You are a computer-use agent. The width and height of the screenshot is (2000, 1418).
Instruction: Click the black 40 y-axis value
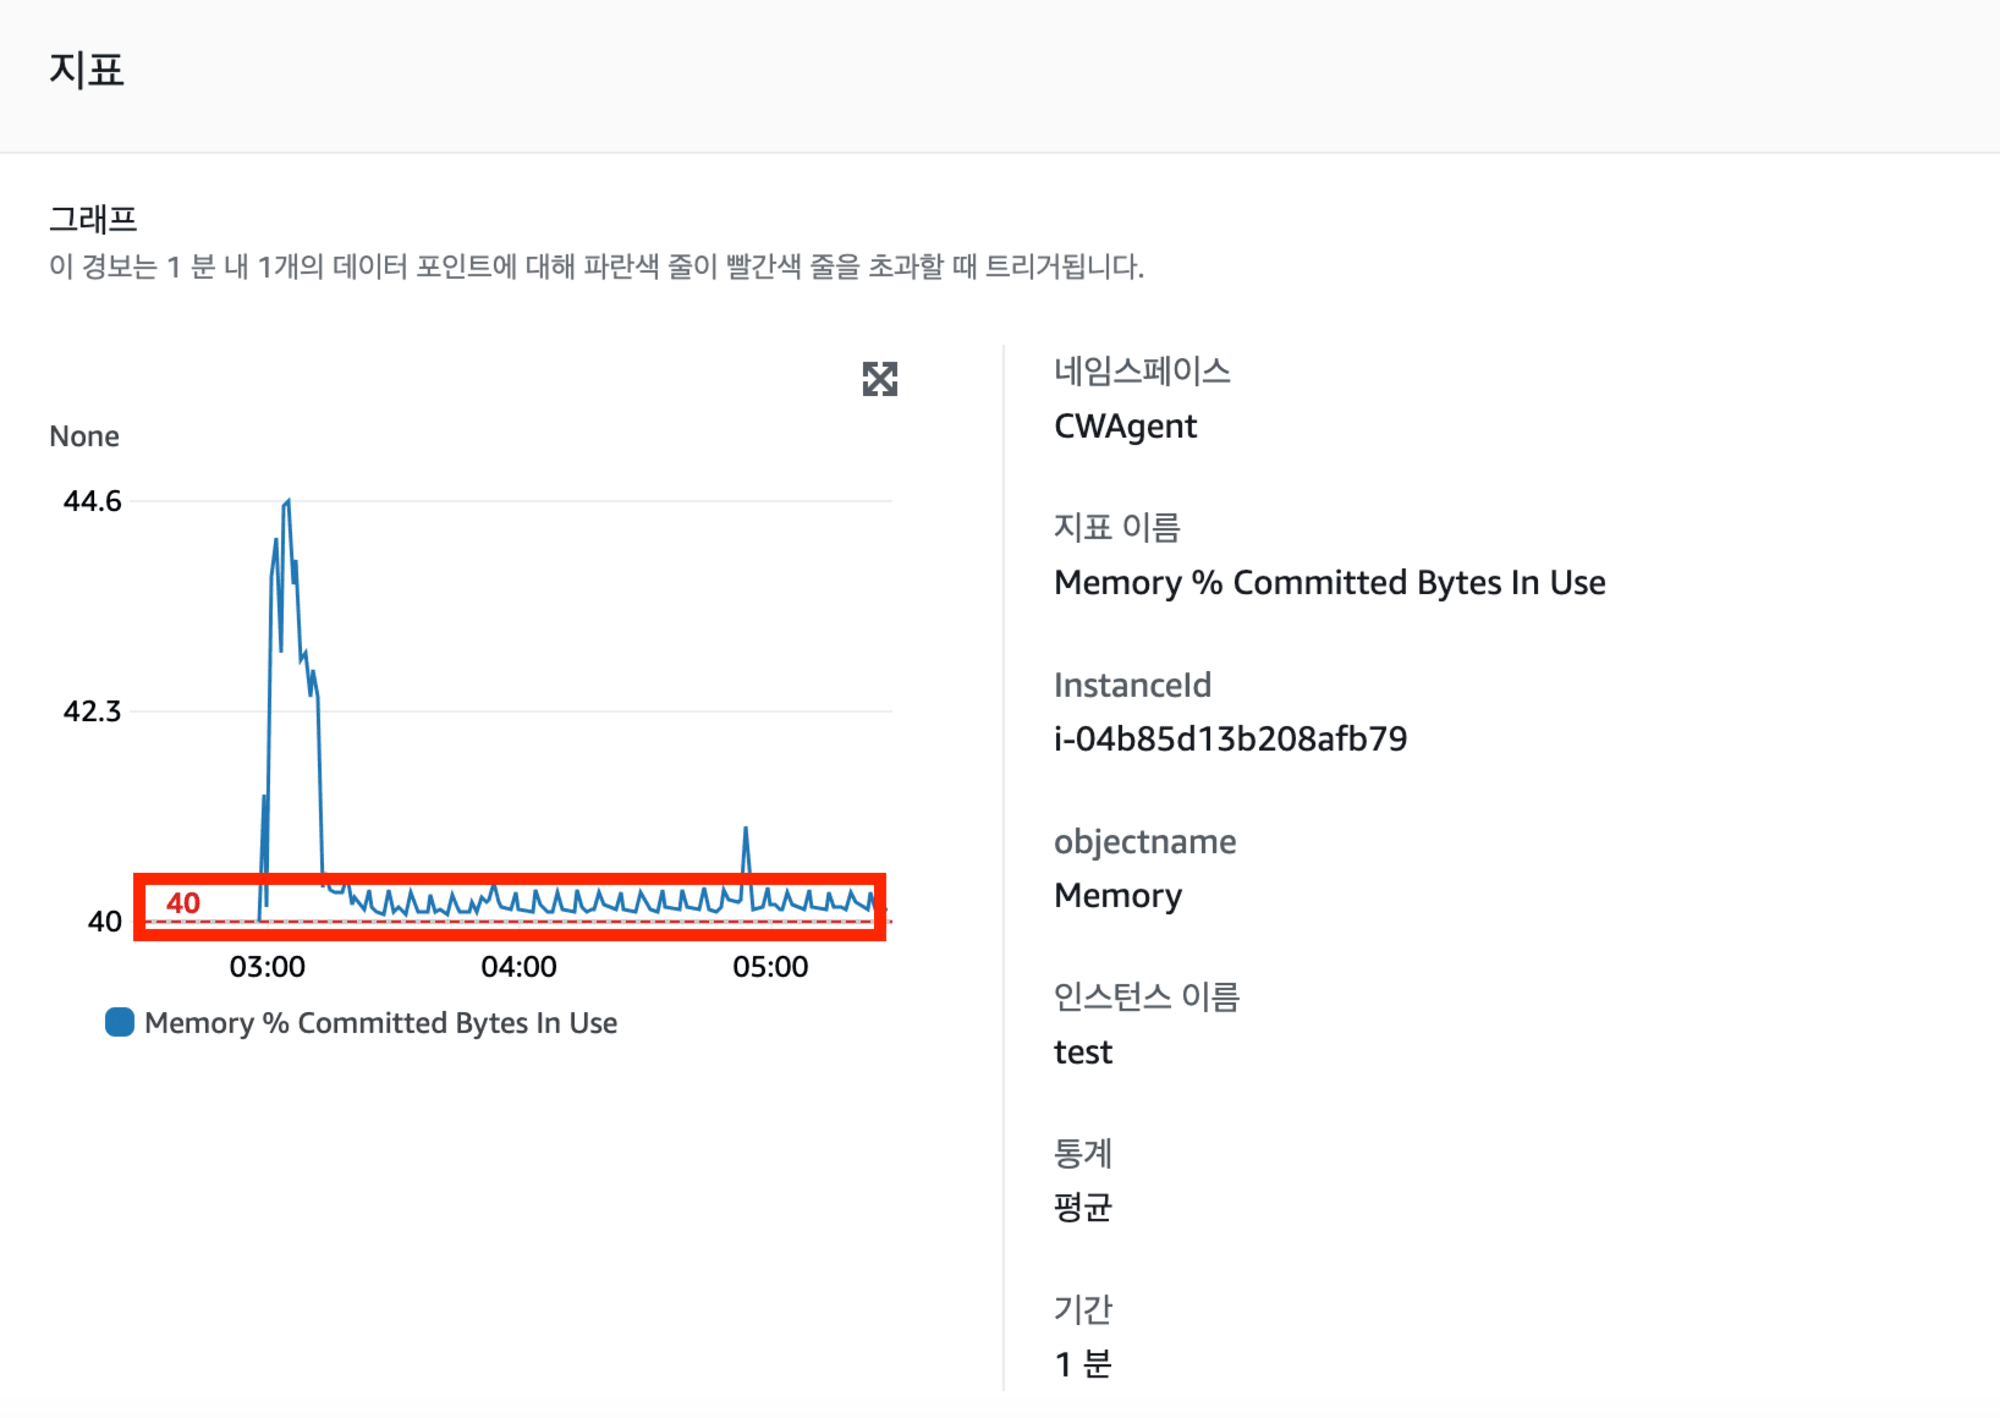[x=105, y=921]
